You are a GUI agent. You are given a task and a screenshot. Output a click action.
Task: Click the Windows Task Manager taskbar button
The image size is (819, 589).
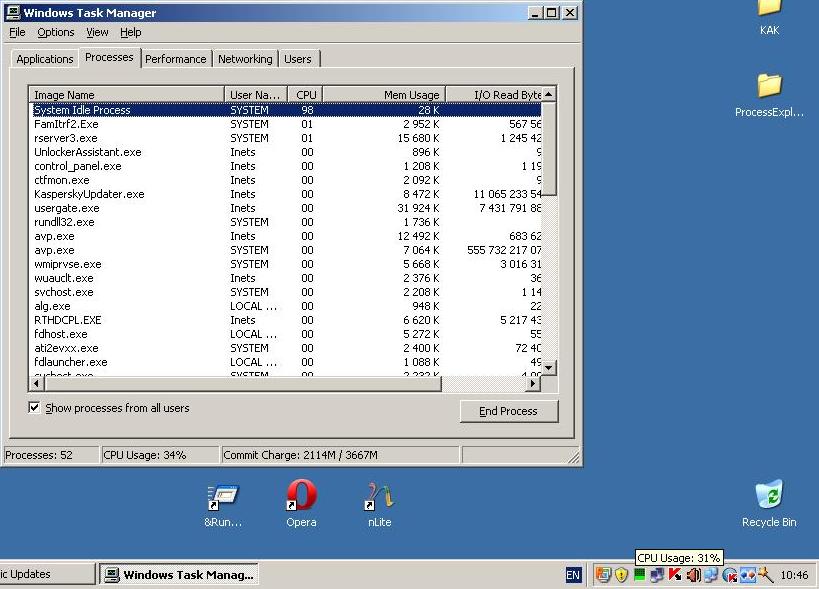pyautogui.click(x=179, y=574)
